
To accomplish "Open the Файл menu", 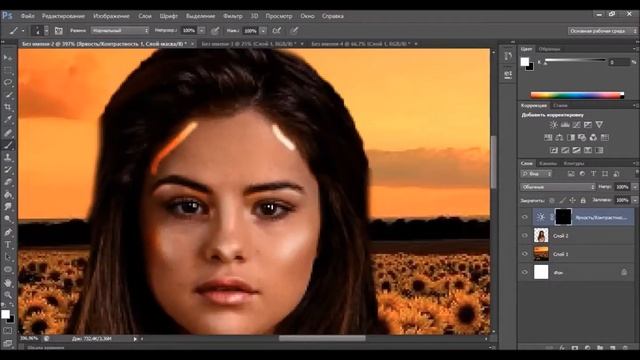I will pyautogui.click(x=27, y=16).
